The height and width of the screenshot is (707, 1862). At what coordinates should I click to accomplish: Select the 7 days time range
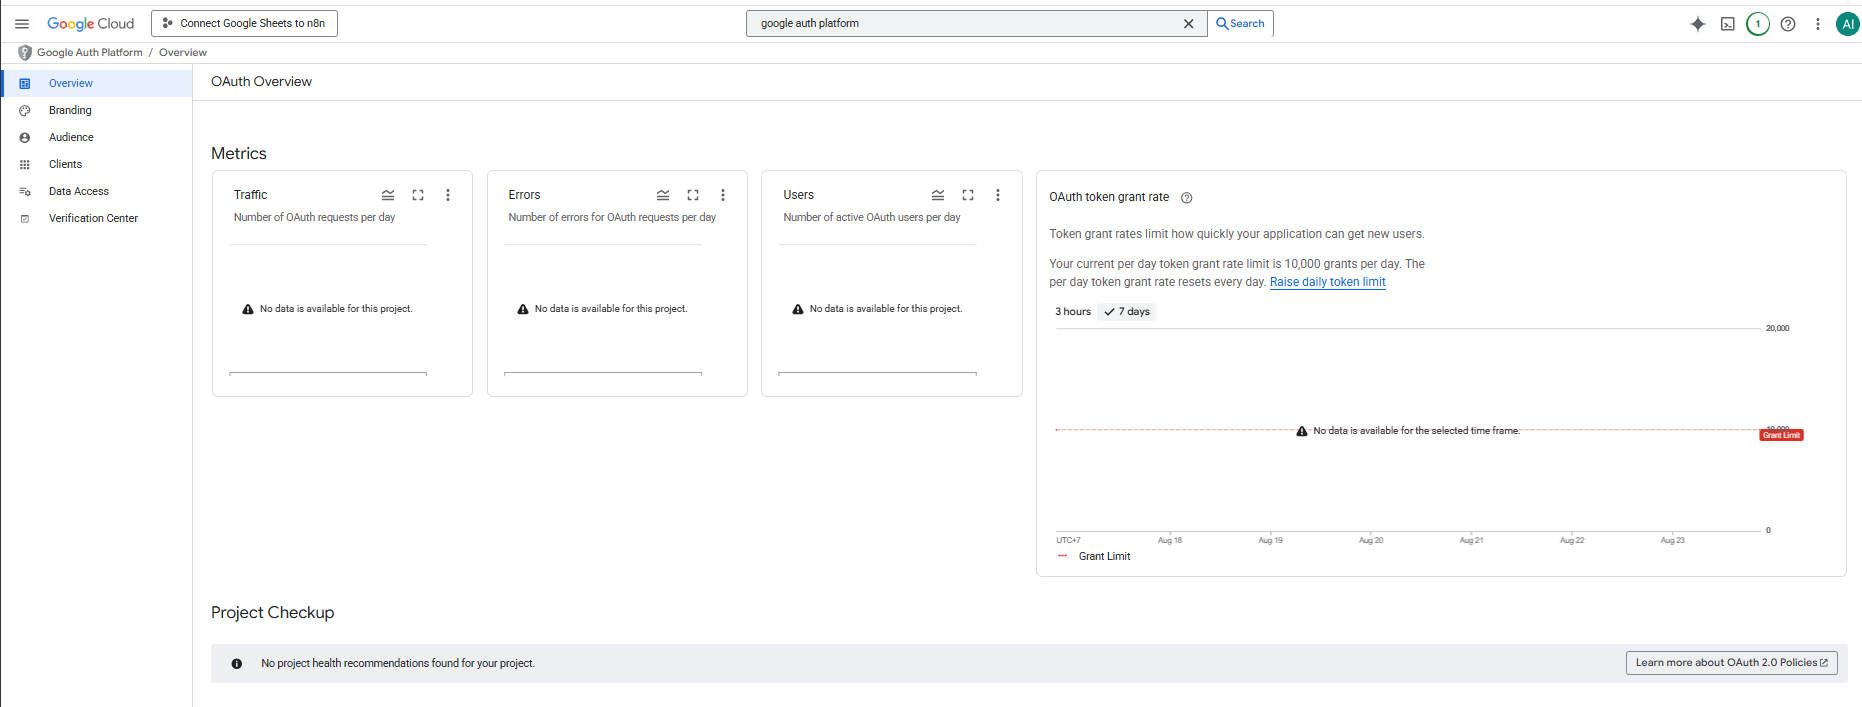[1127, 312]
